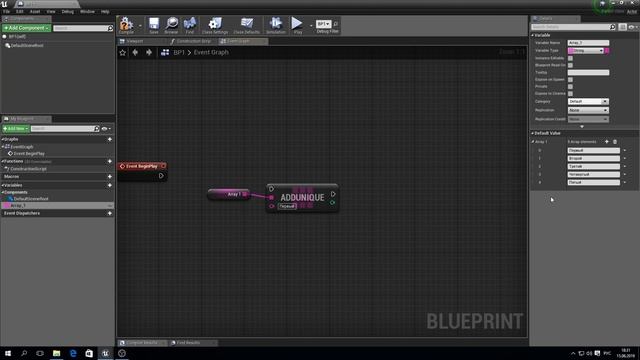This screenshot has height=360, width=640.
Task: Compile the blueprint
Action: click(127, 25)
